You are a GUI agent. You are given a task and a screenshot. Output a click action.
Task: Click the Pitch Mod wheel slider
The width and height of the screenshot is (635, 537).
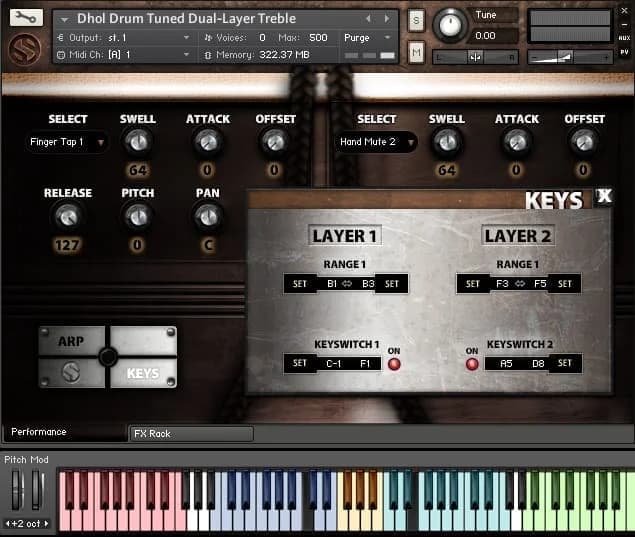[x=17, y=491]
